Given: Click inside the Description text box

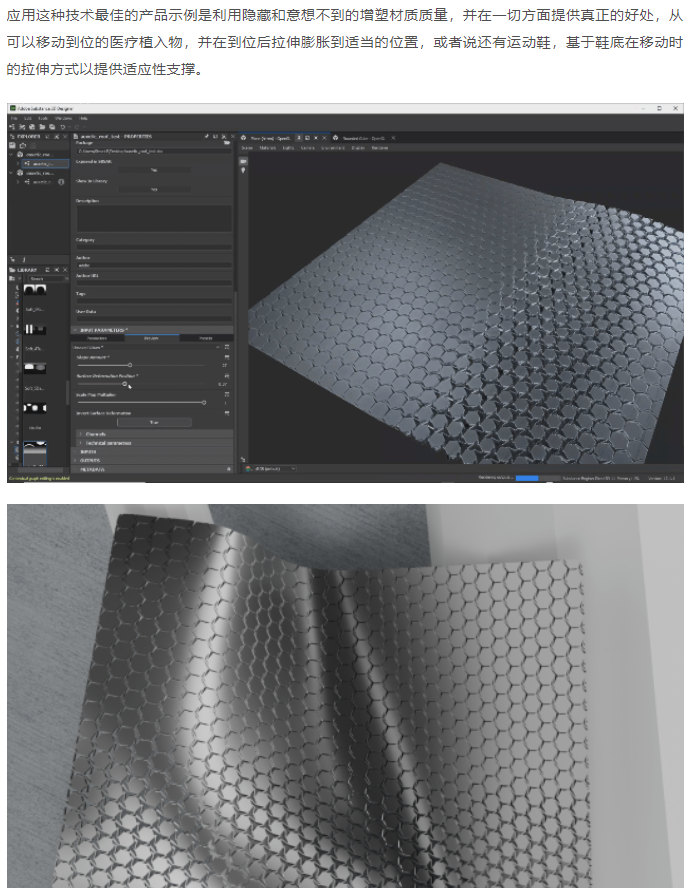Looking at the screenshot, I should 154,219.
